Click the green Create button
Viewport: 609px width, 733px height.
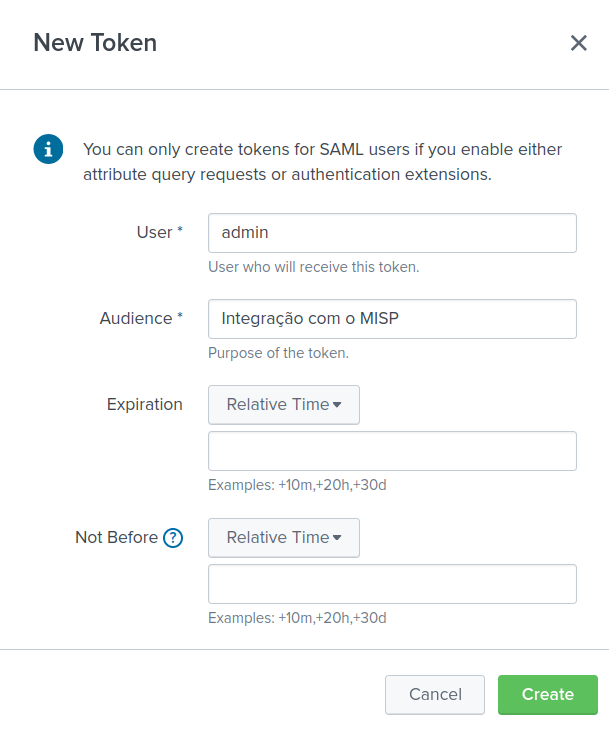[x=547, y=695]
